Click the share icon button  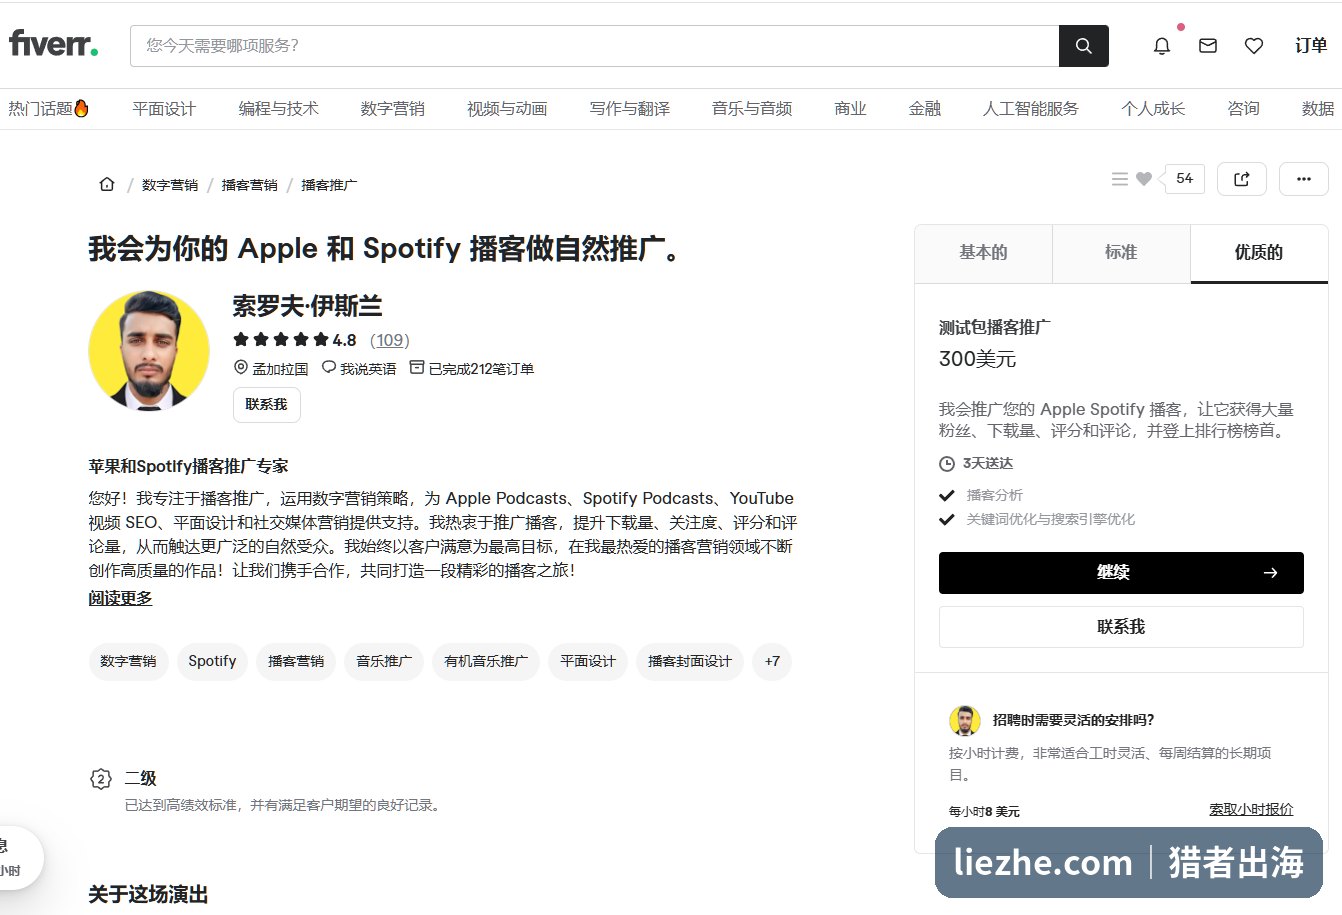[1242, 179]
